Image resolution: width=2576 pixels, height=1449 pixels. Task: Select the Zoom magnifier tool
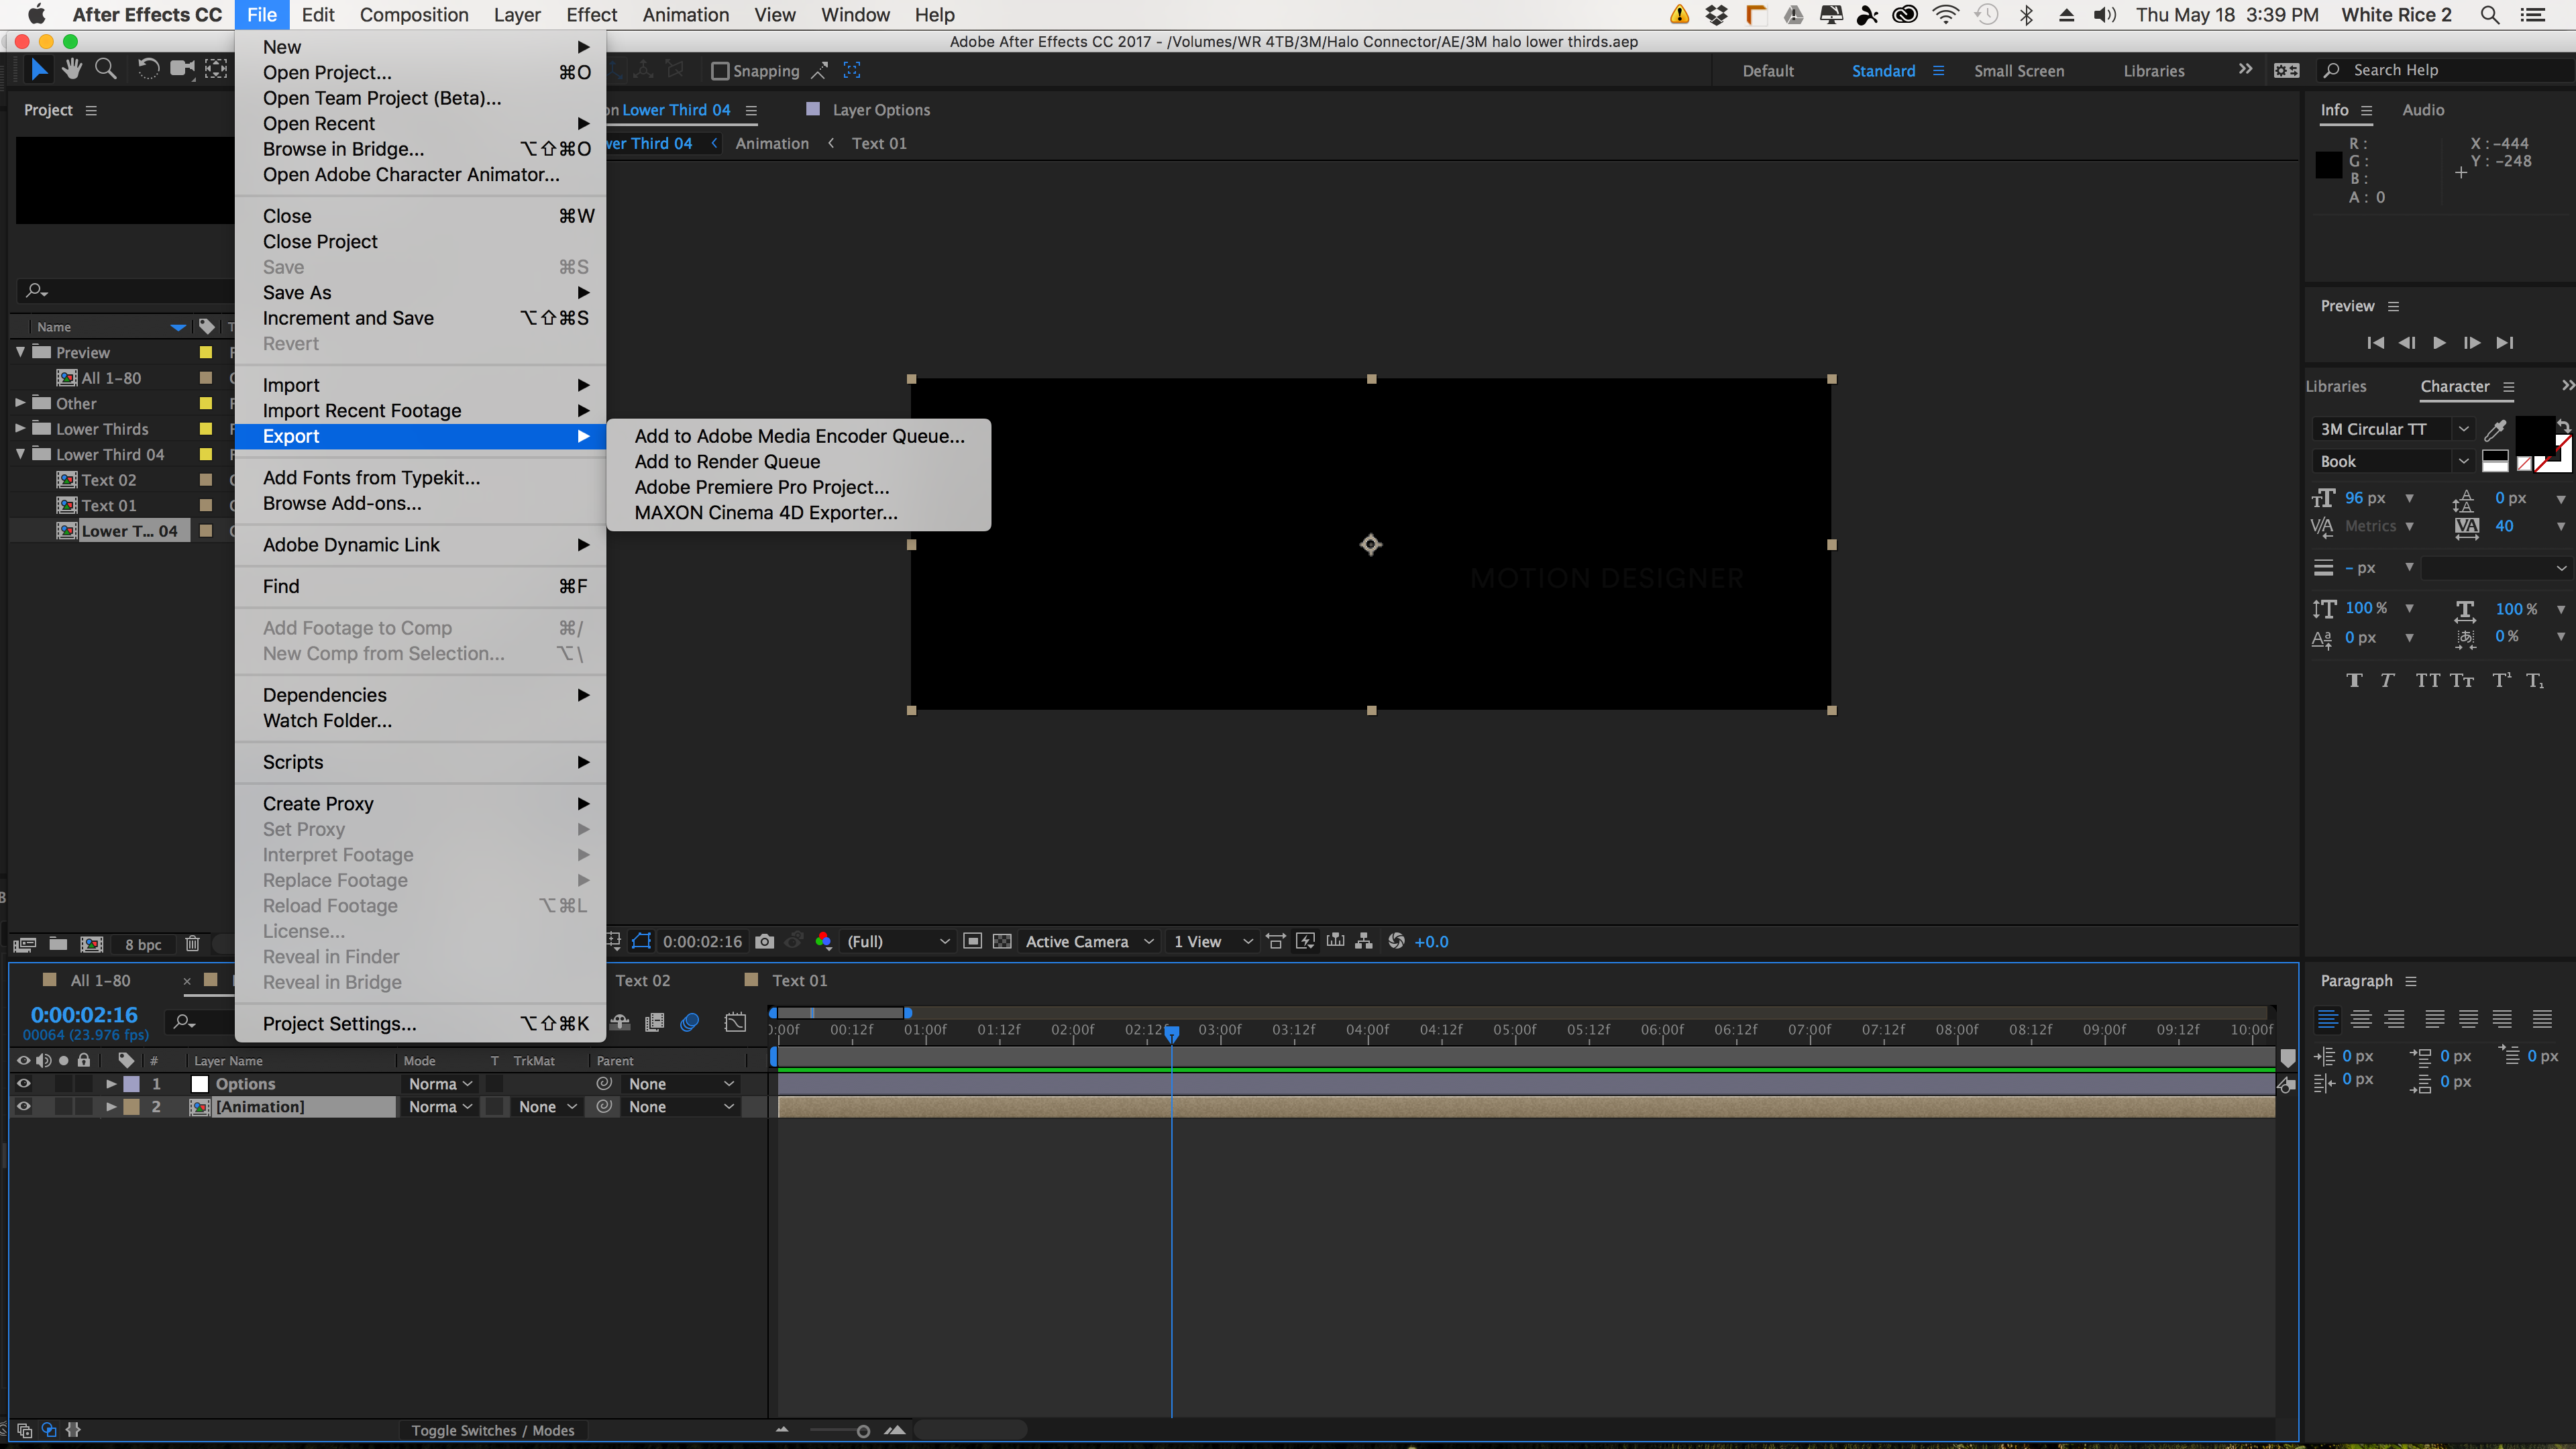coord(105,69)
